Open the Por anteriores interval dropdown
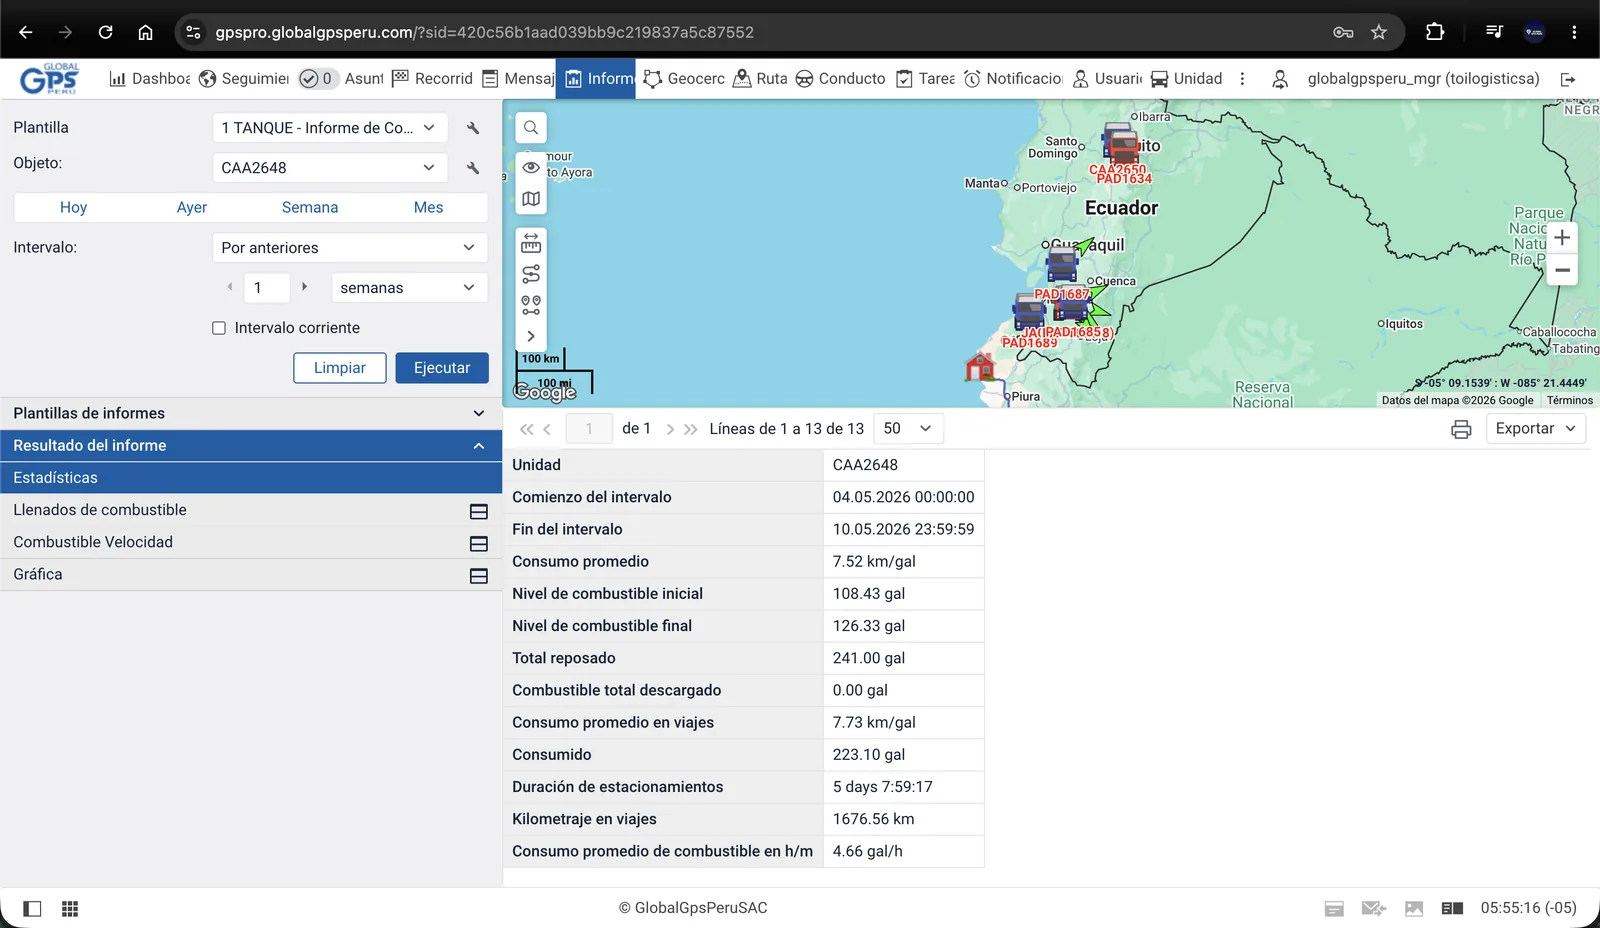 click(x=349, y=248)
